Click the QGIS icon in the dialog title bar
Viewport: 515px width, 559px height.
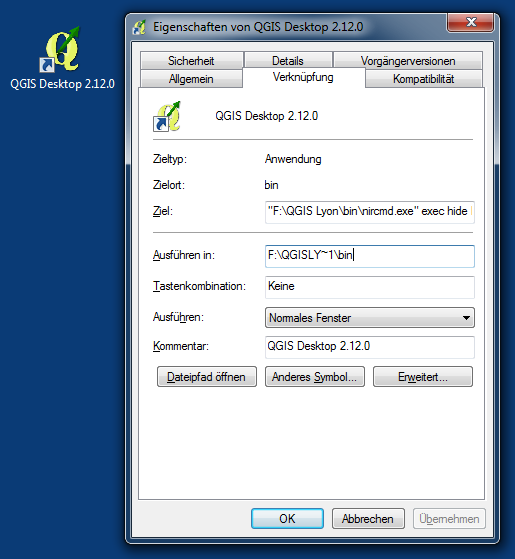point(140,27)
